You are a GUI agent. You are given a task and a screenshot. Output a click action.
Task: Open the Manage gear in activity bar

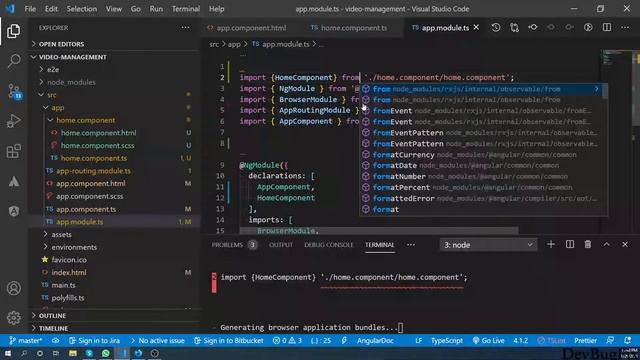pyautogui.click(x=13, y=318)
